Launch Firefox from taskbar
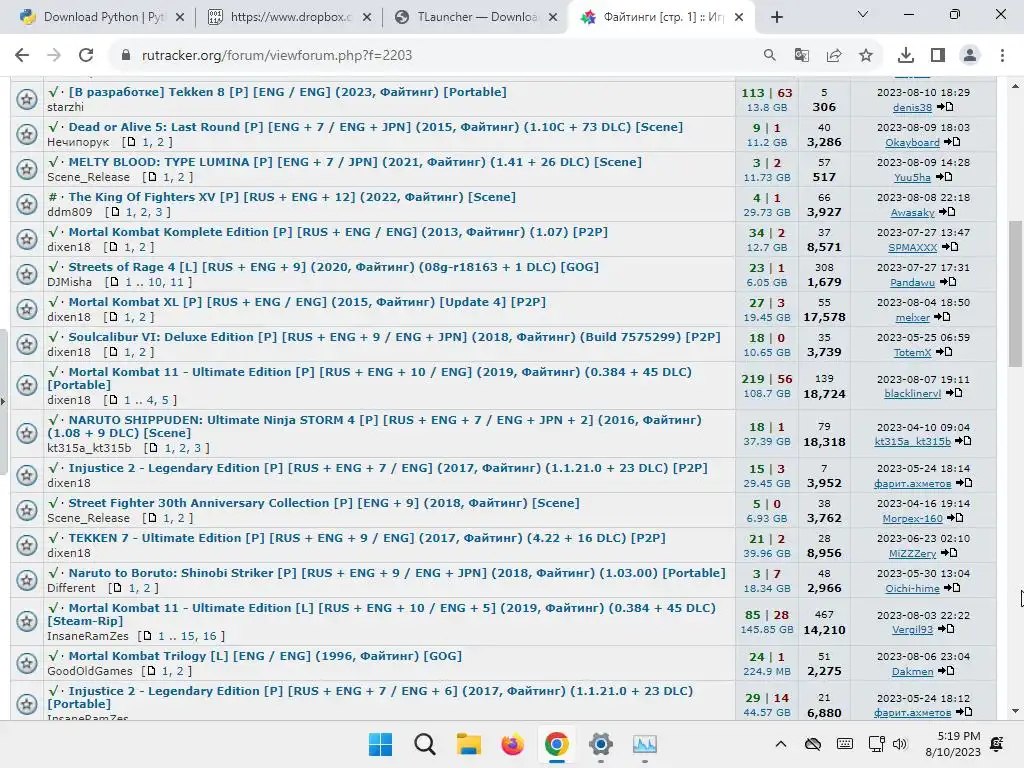 (513, 744)
